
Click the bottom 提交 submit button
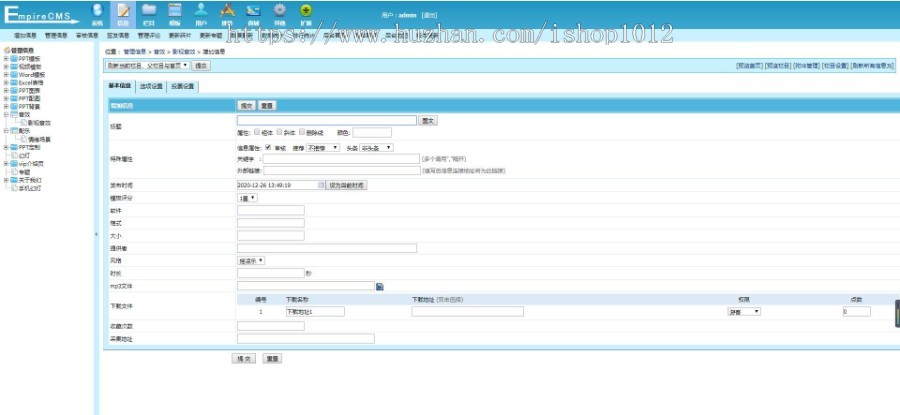tap(243, 359)
